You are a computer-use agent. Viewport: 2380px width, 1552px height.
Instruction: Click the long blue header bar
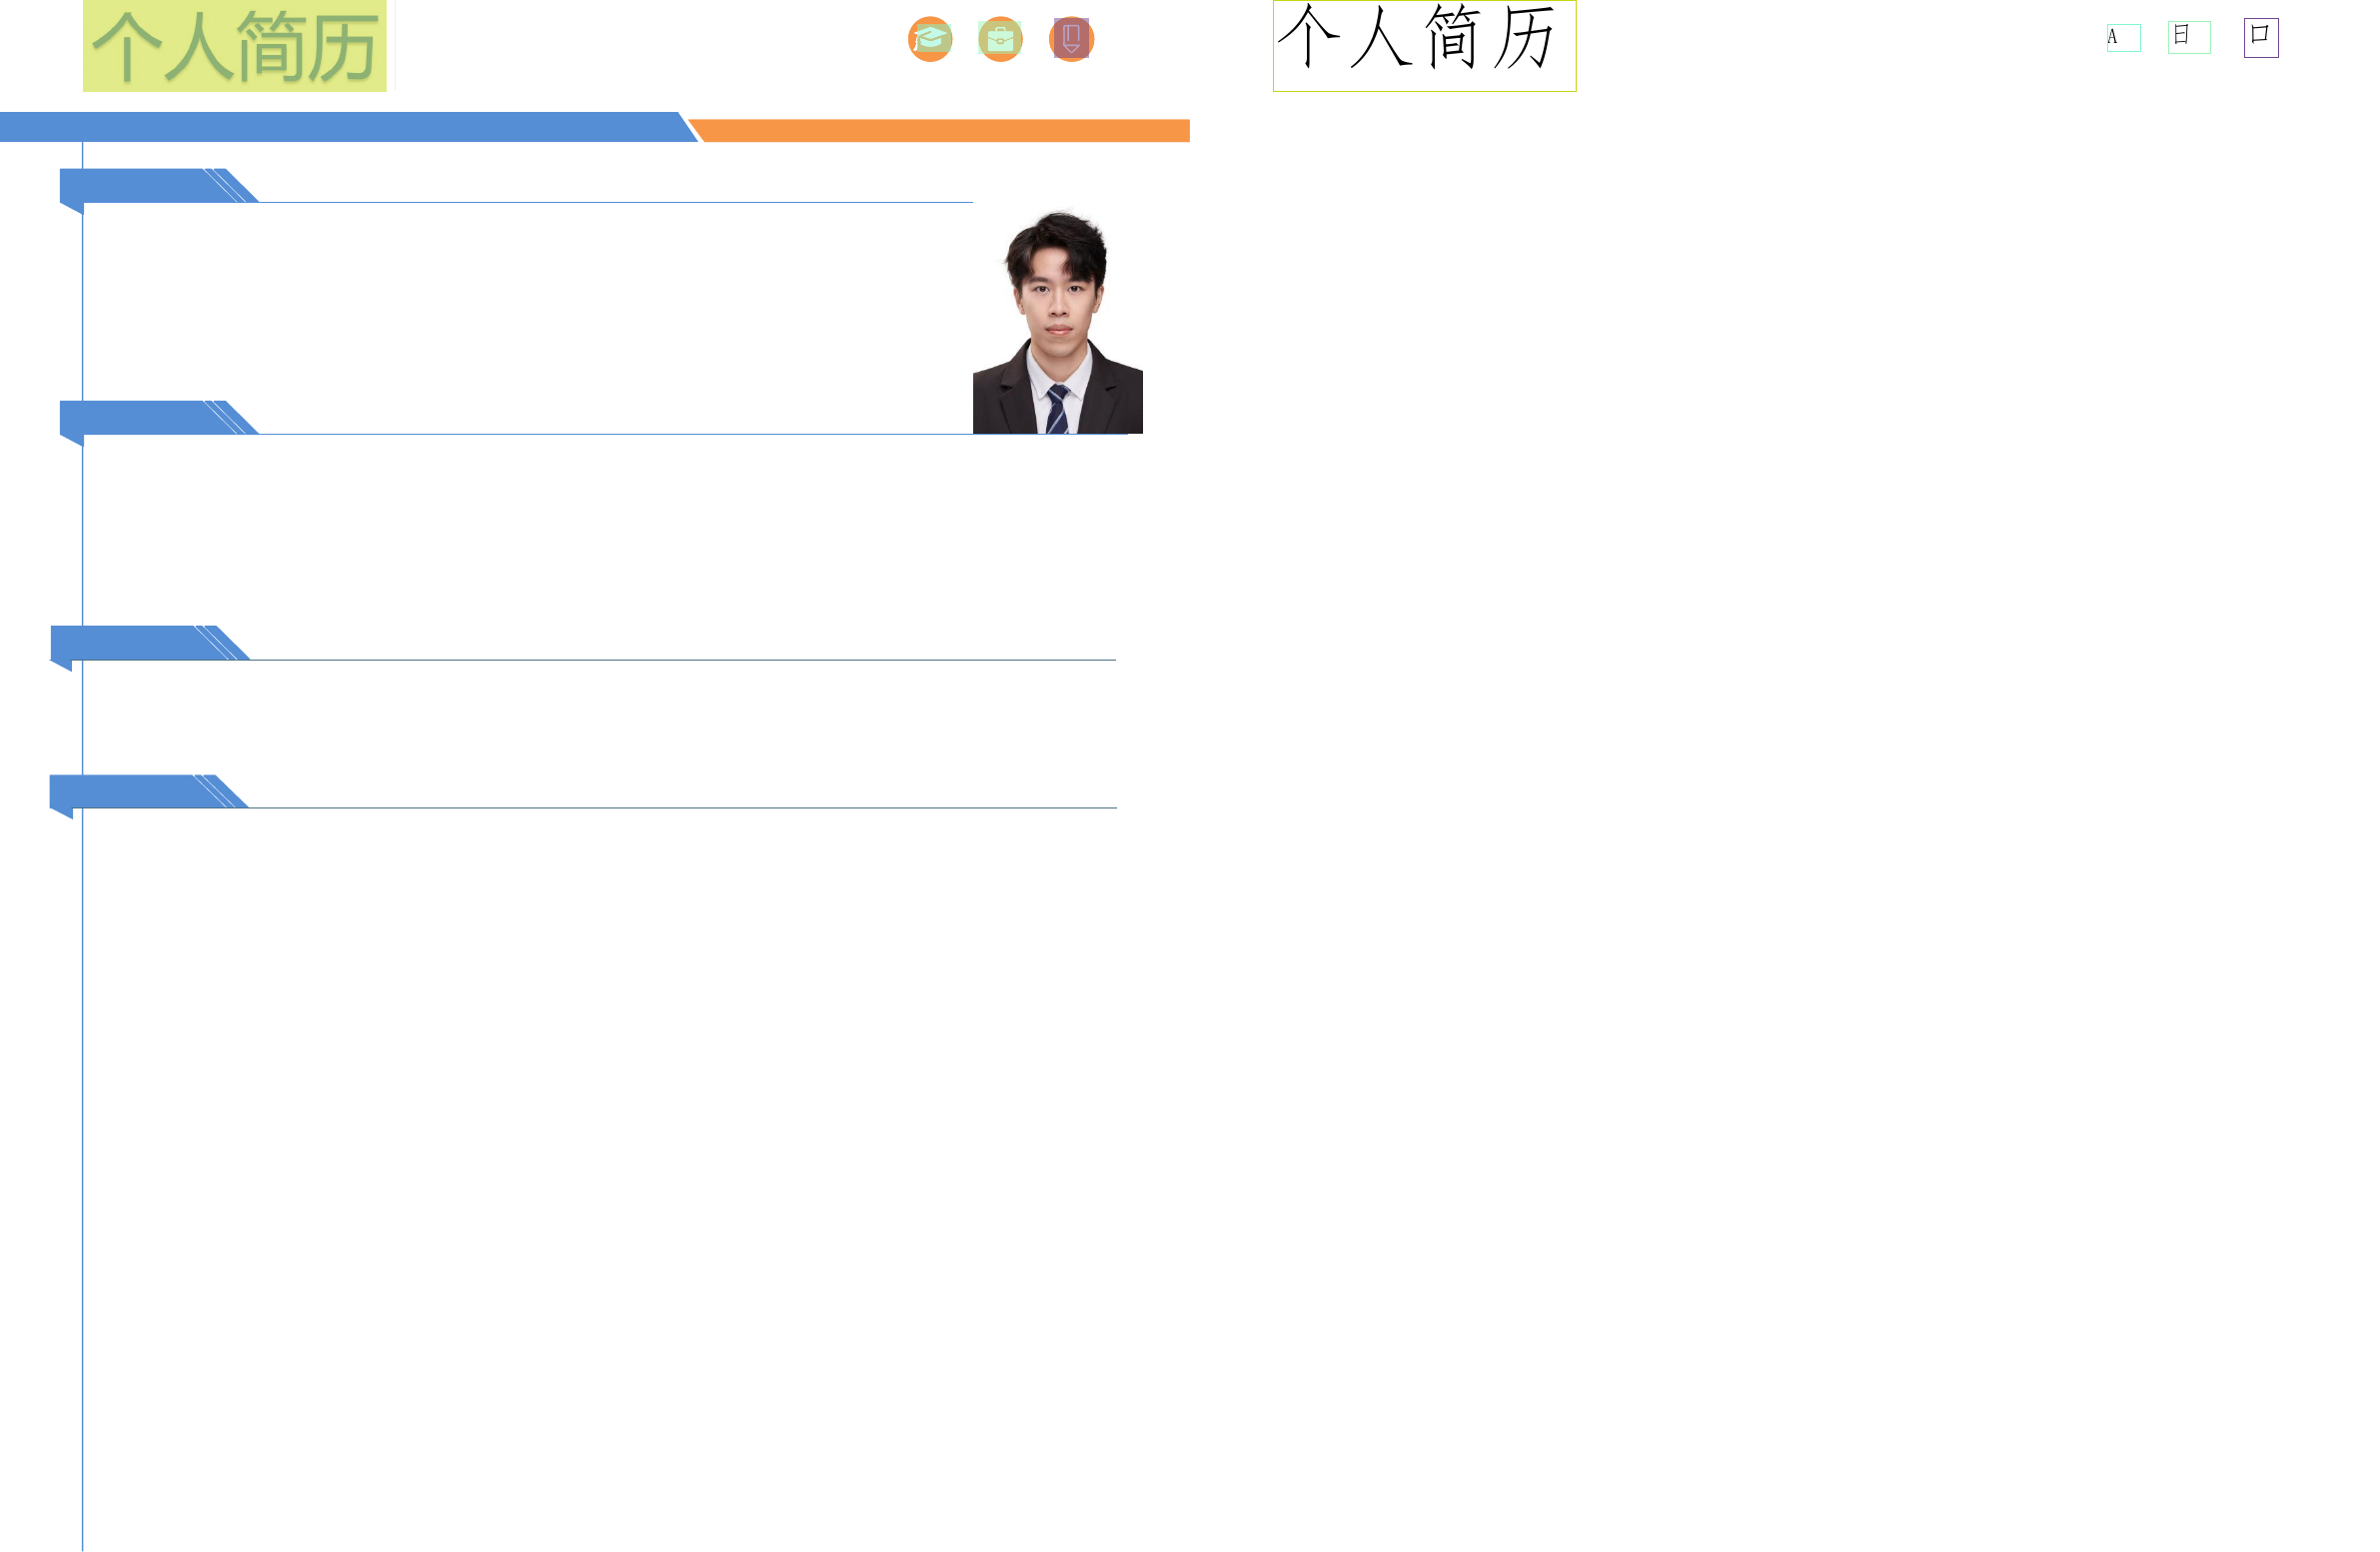(340, 127)
